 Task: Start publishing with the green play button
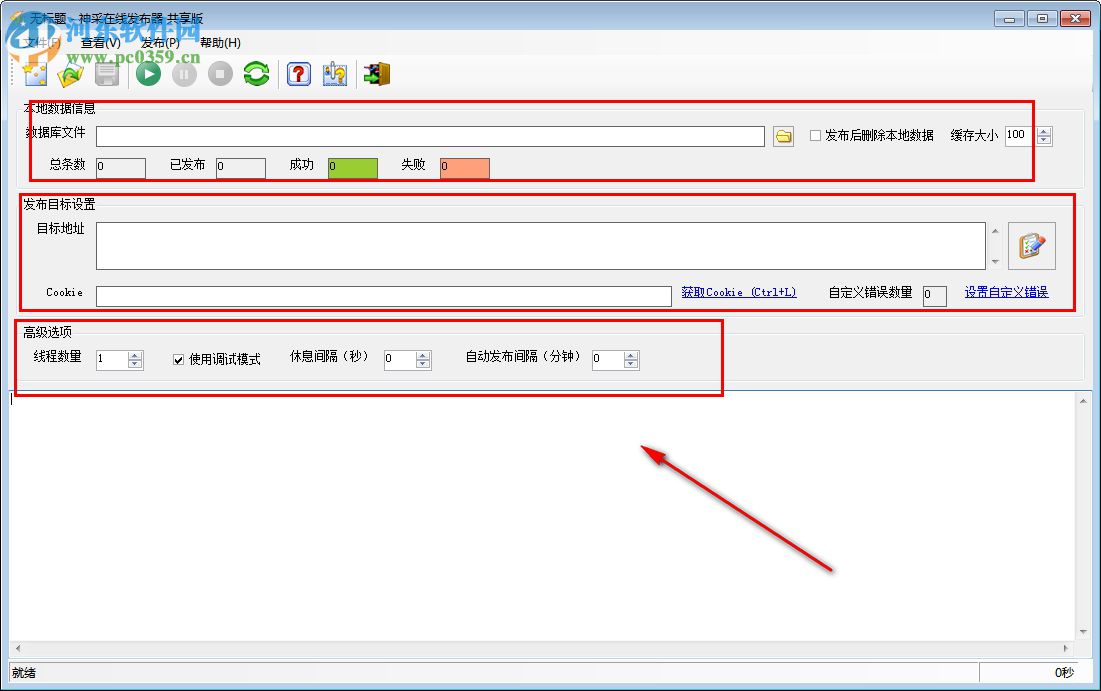pos(148,74)
